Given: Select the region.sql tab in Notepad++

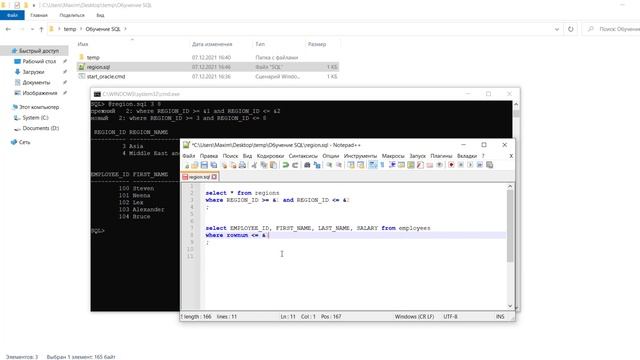Looking at the screenshot, I should (199, 177).
